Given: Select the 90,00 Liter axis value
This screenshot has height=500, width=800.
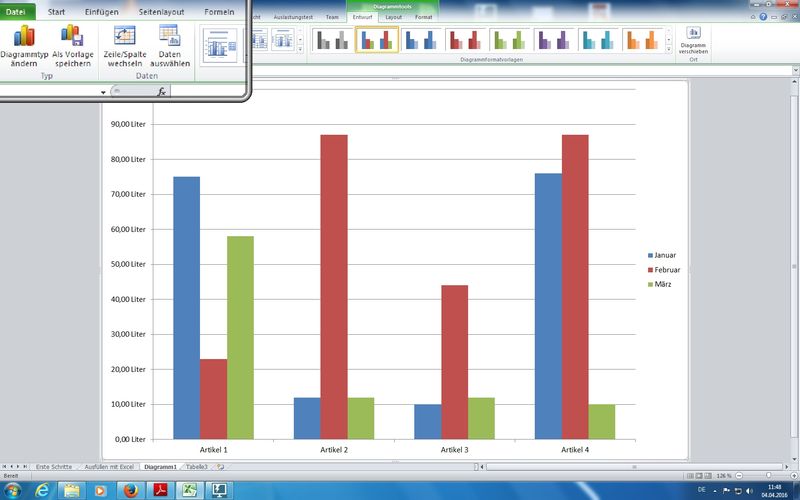Looking at the screenshot, I should click(128, 124).
